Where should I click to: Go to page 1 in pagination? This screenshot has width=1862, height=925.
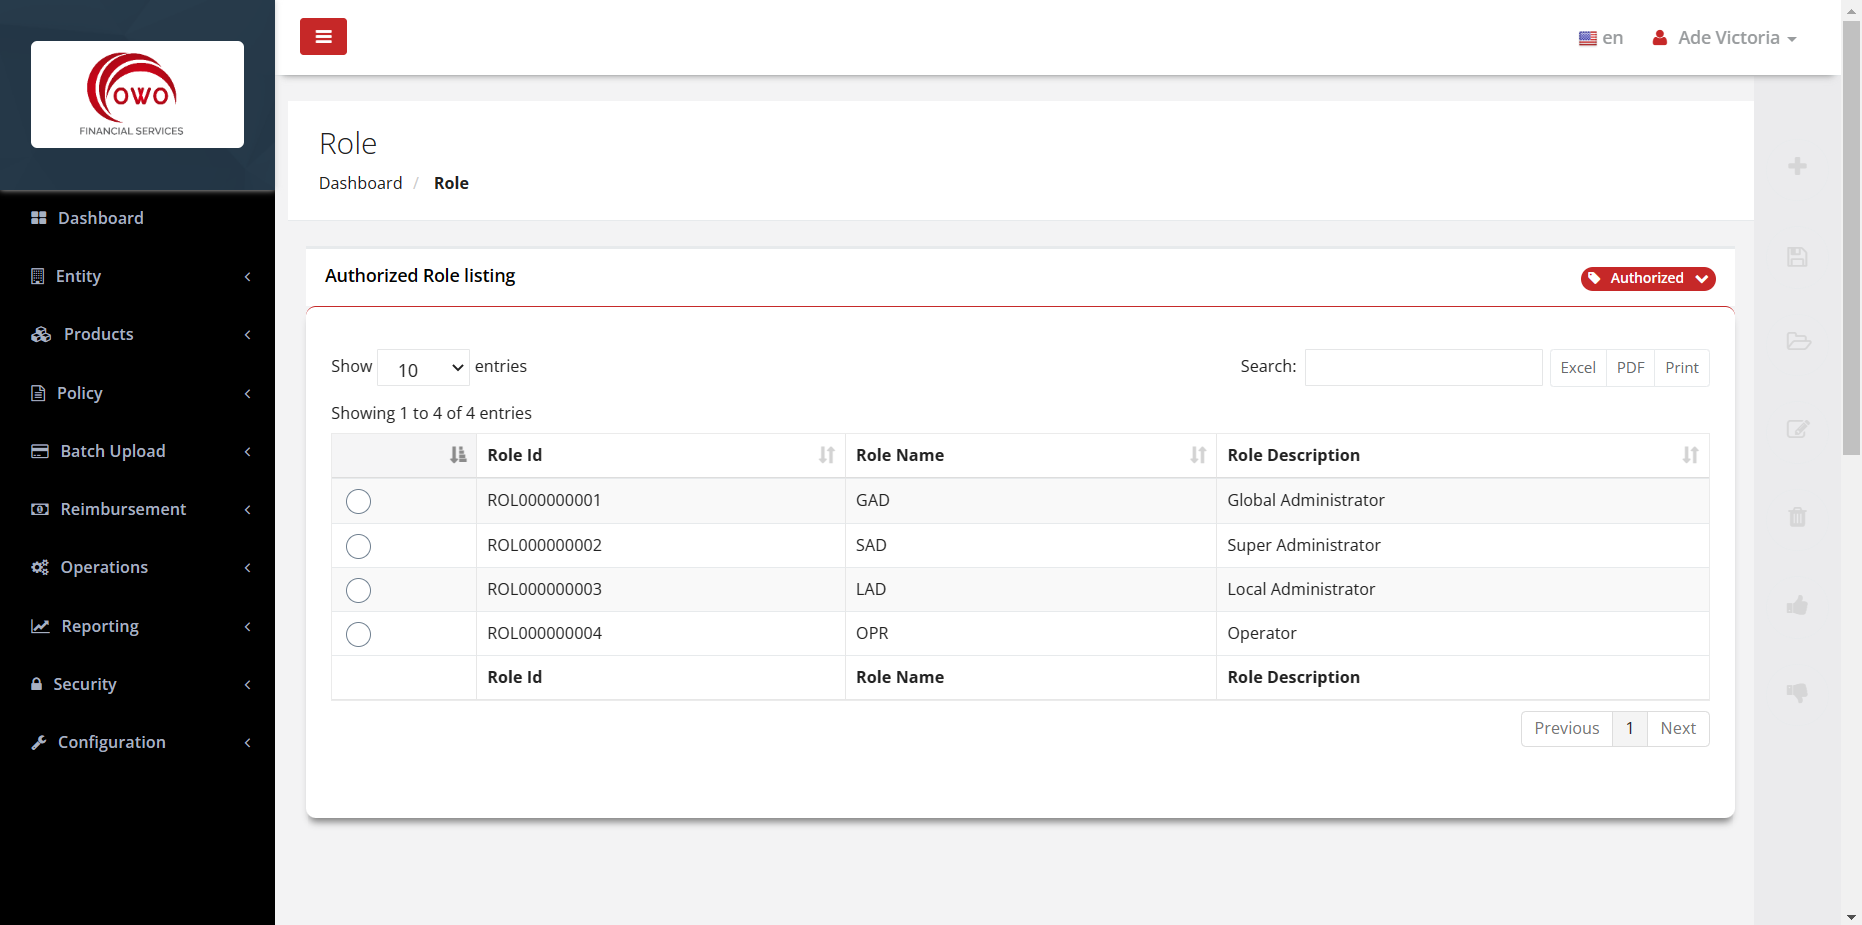click(1630, 728)
